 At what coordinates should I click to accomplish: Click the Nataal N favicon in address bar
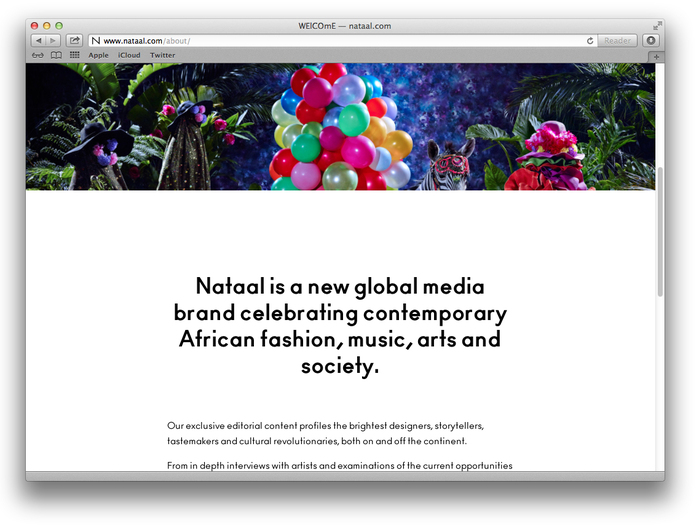click(95, 41)
